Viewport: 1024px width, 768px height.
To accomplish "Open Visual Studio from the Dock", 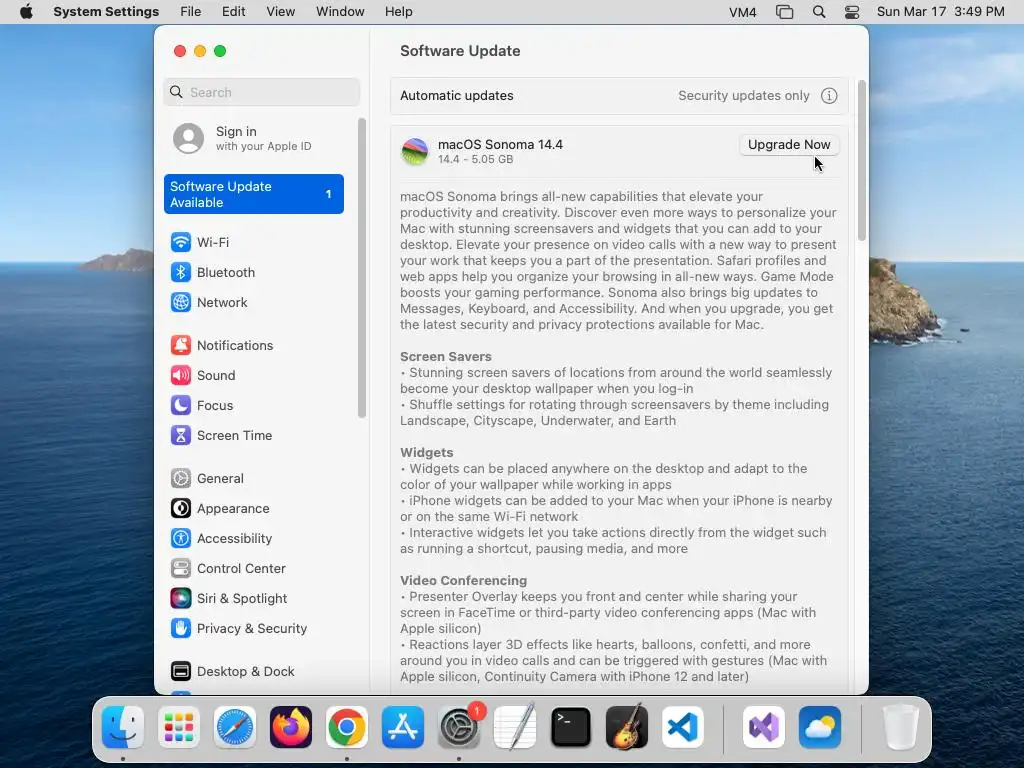I will coord(763,727).
